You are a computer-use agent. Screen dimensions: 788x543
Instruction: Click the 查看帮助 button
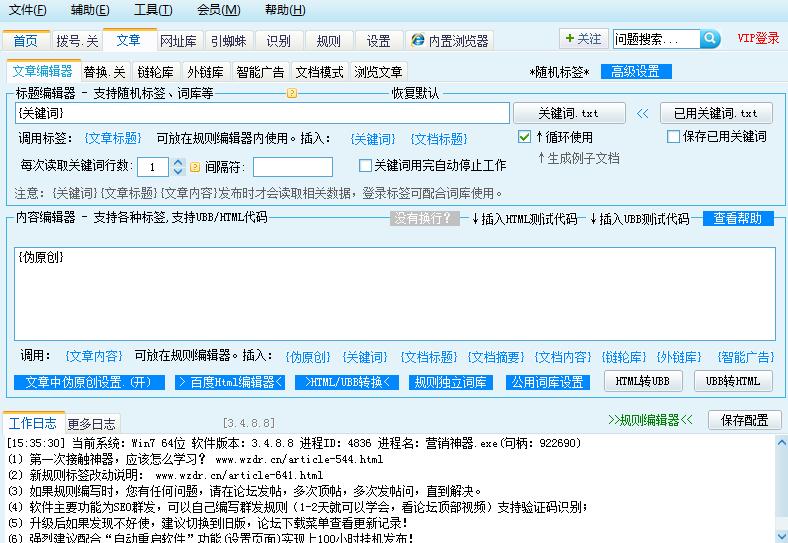738,218
